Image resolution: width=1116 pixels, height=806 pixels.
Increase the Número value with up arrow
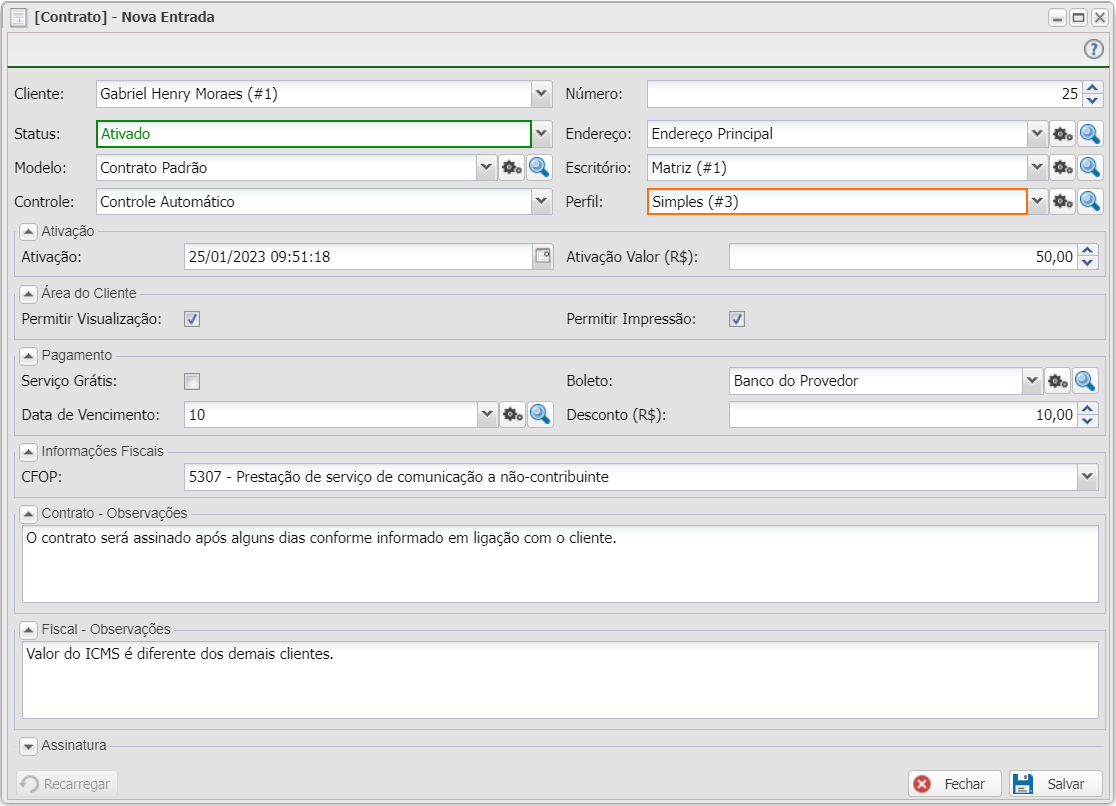point(1093,88)
